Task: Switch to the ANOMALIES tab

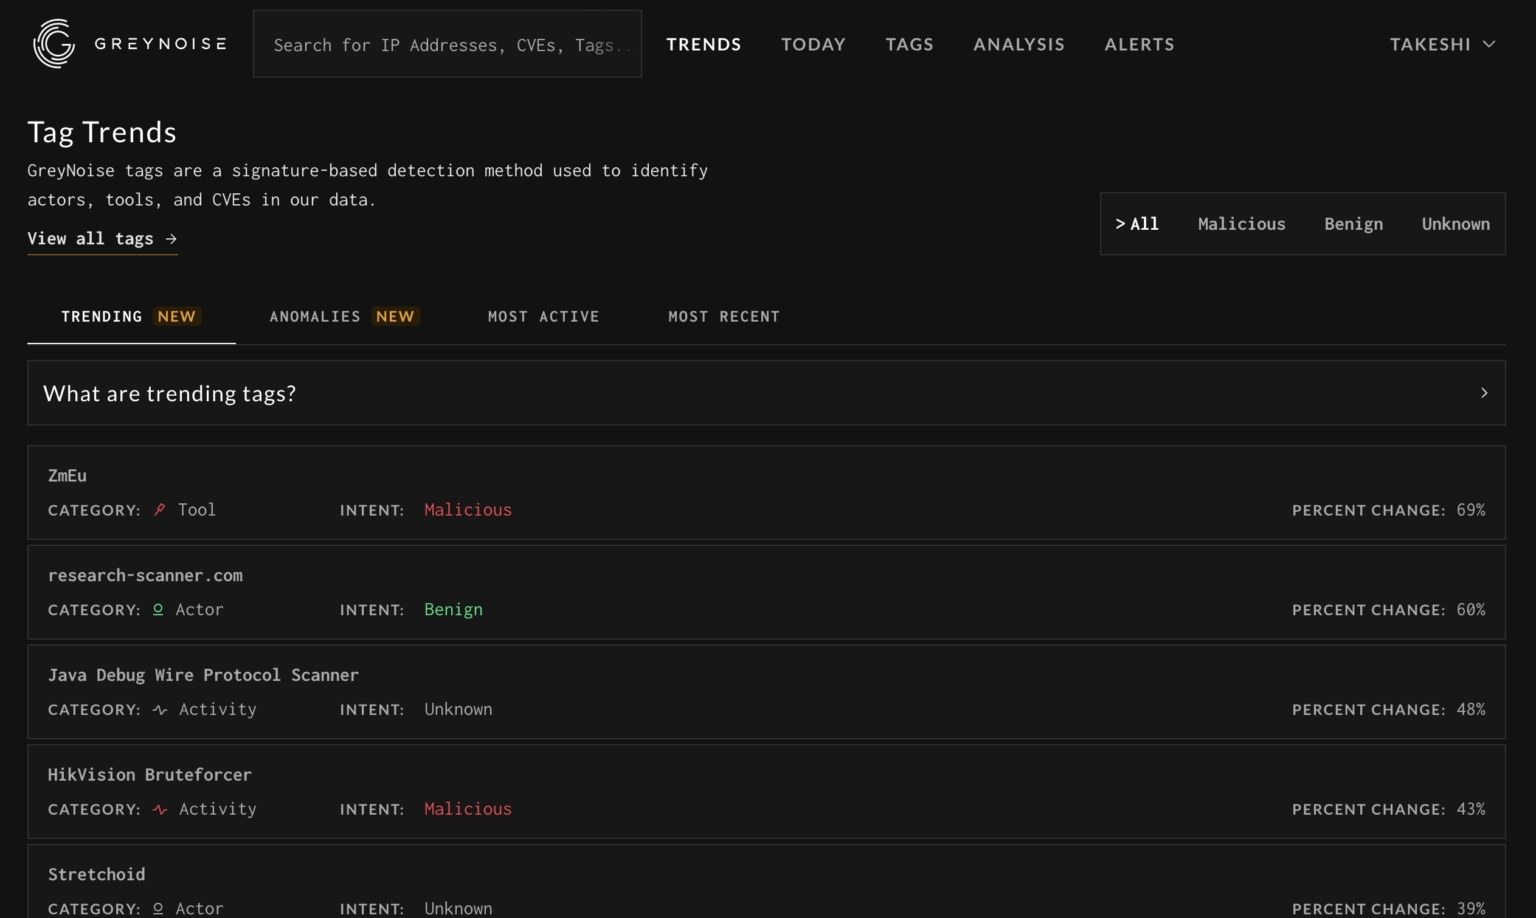Action: point(316,316)
